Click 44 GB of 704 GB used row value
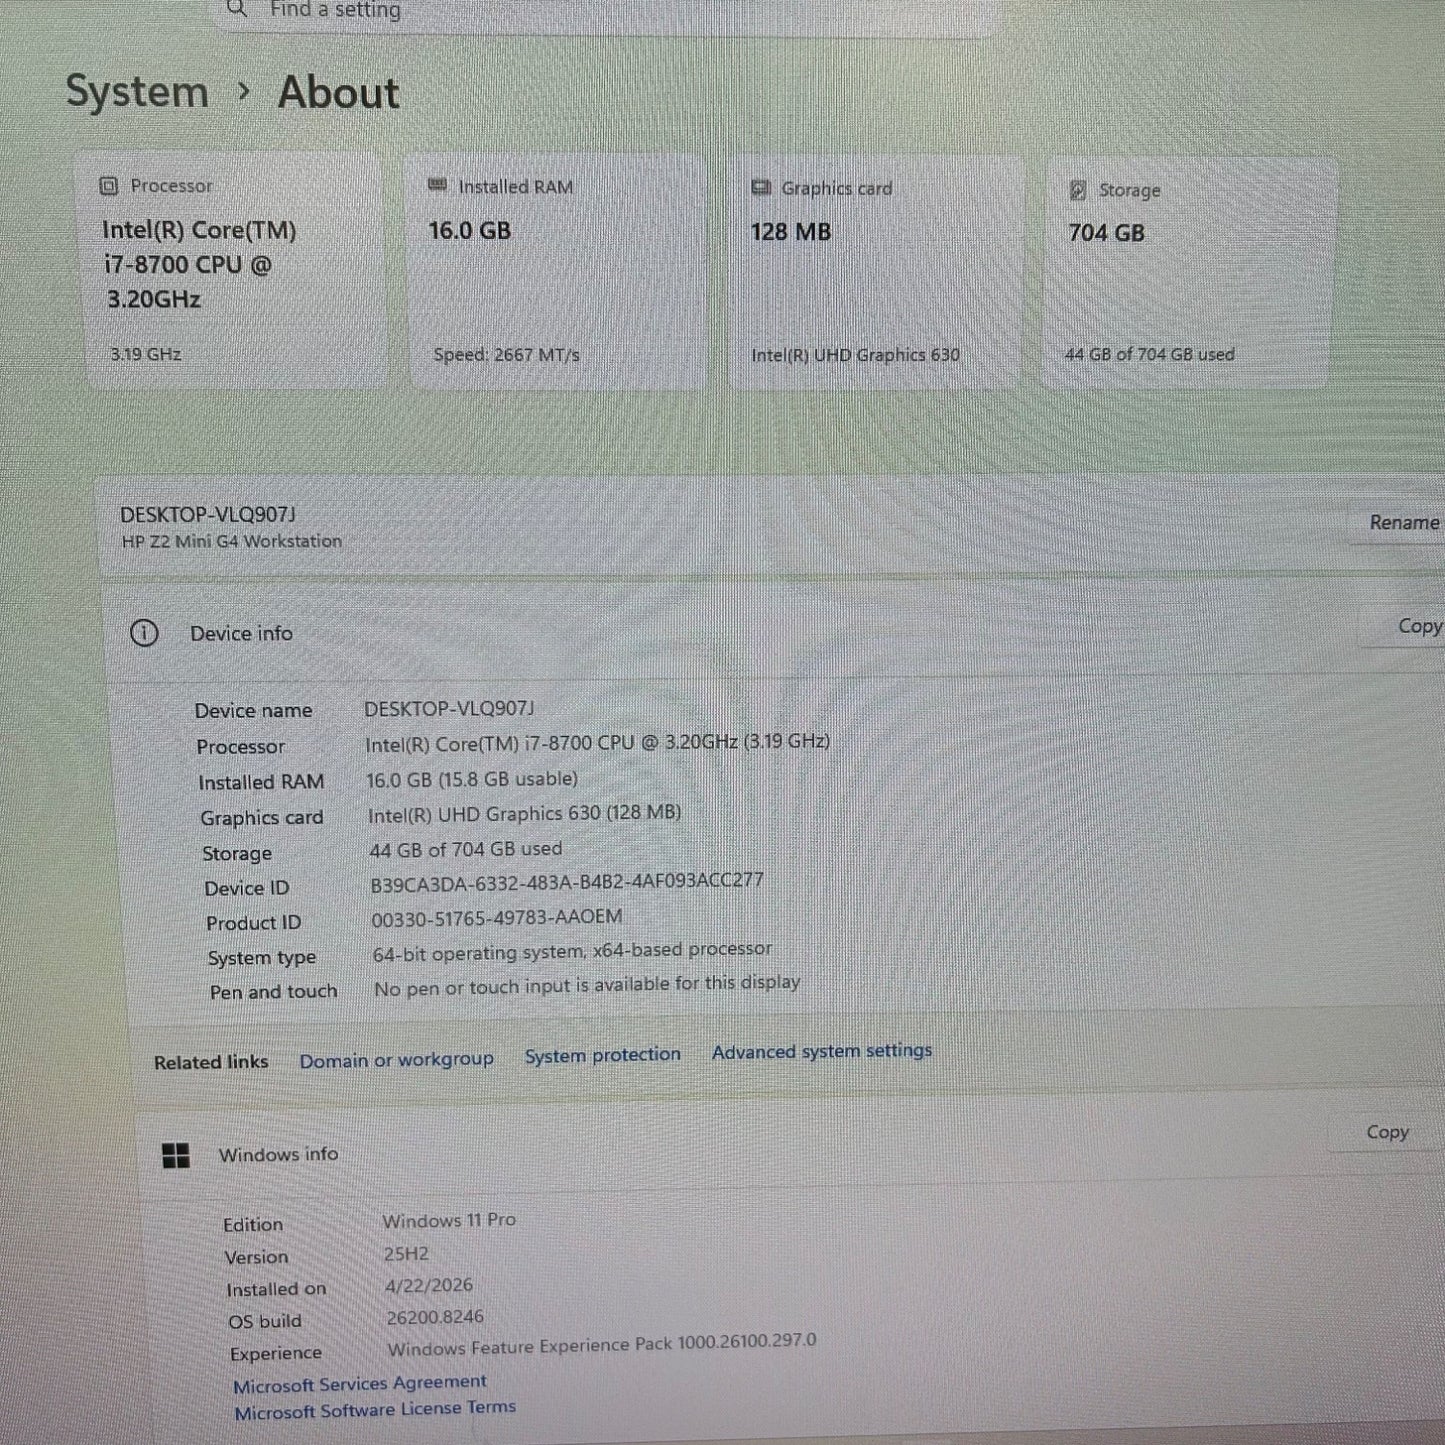The image size is (1445, 1445). point(466,849)
